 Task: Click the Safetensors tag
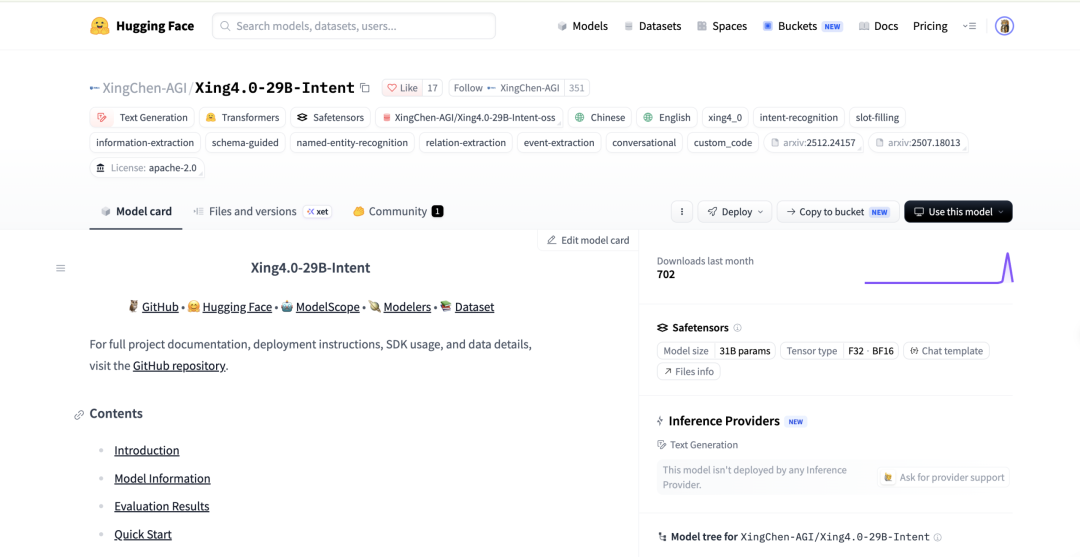(331, 117)
